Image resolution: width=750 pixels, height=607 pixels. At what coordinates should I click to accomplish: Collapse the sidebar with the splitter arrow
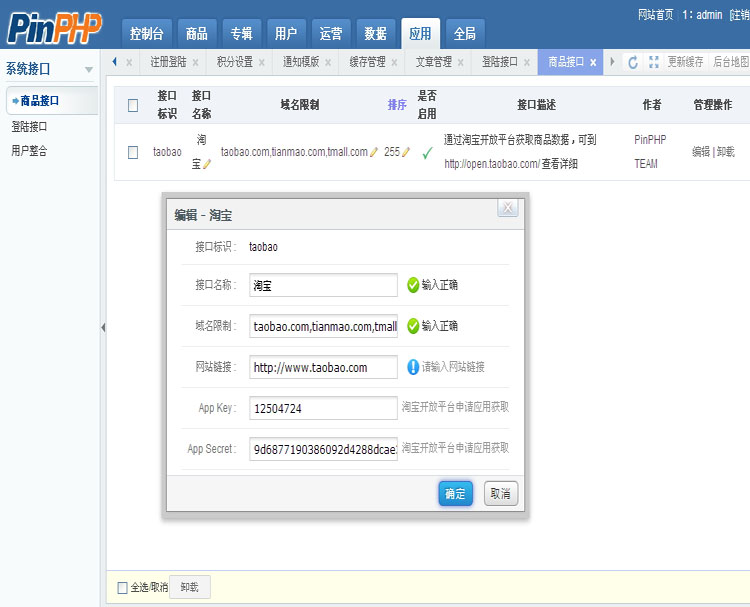[103, 328]
